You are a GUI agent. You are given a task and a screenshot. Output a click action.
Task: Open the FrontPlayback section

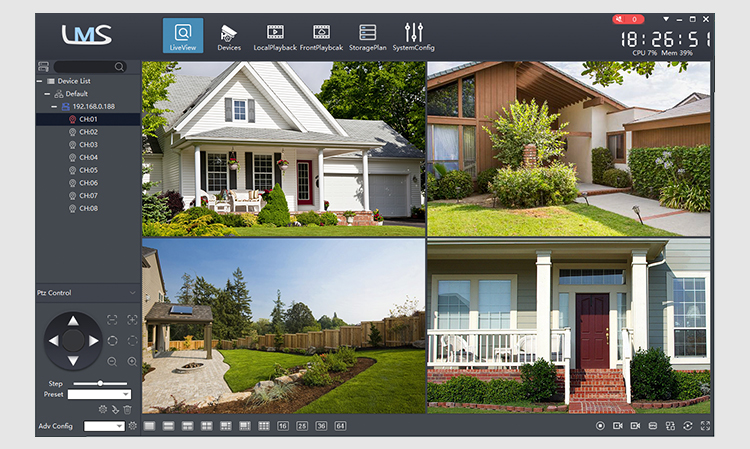[x=321, y=36]
